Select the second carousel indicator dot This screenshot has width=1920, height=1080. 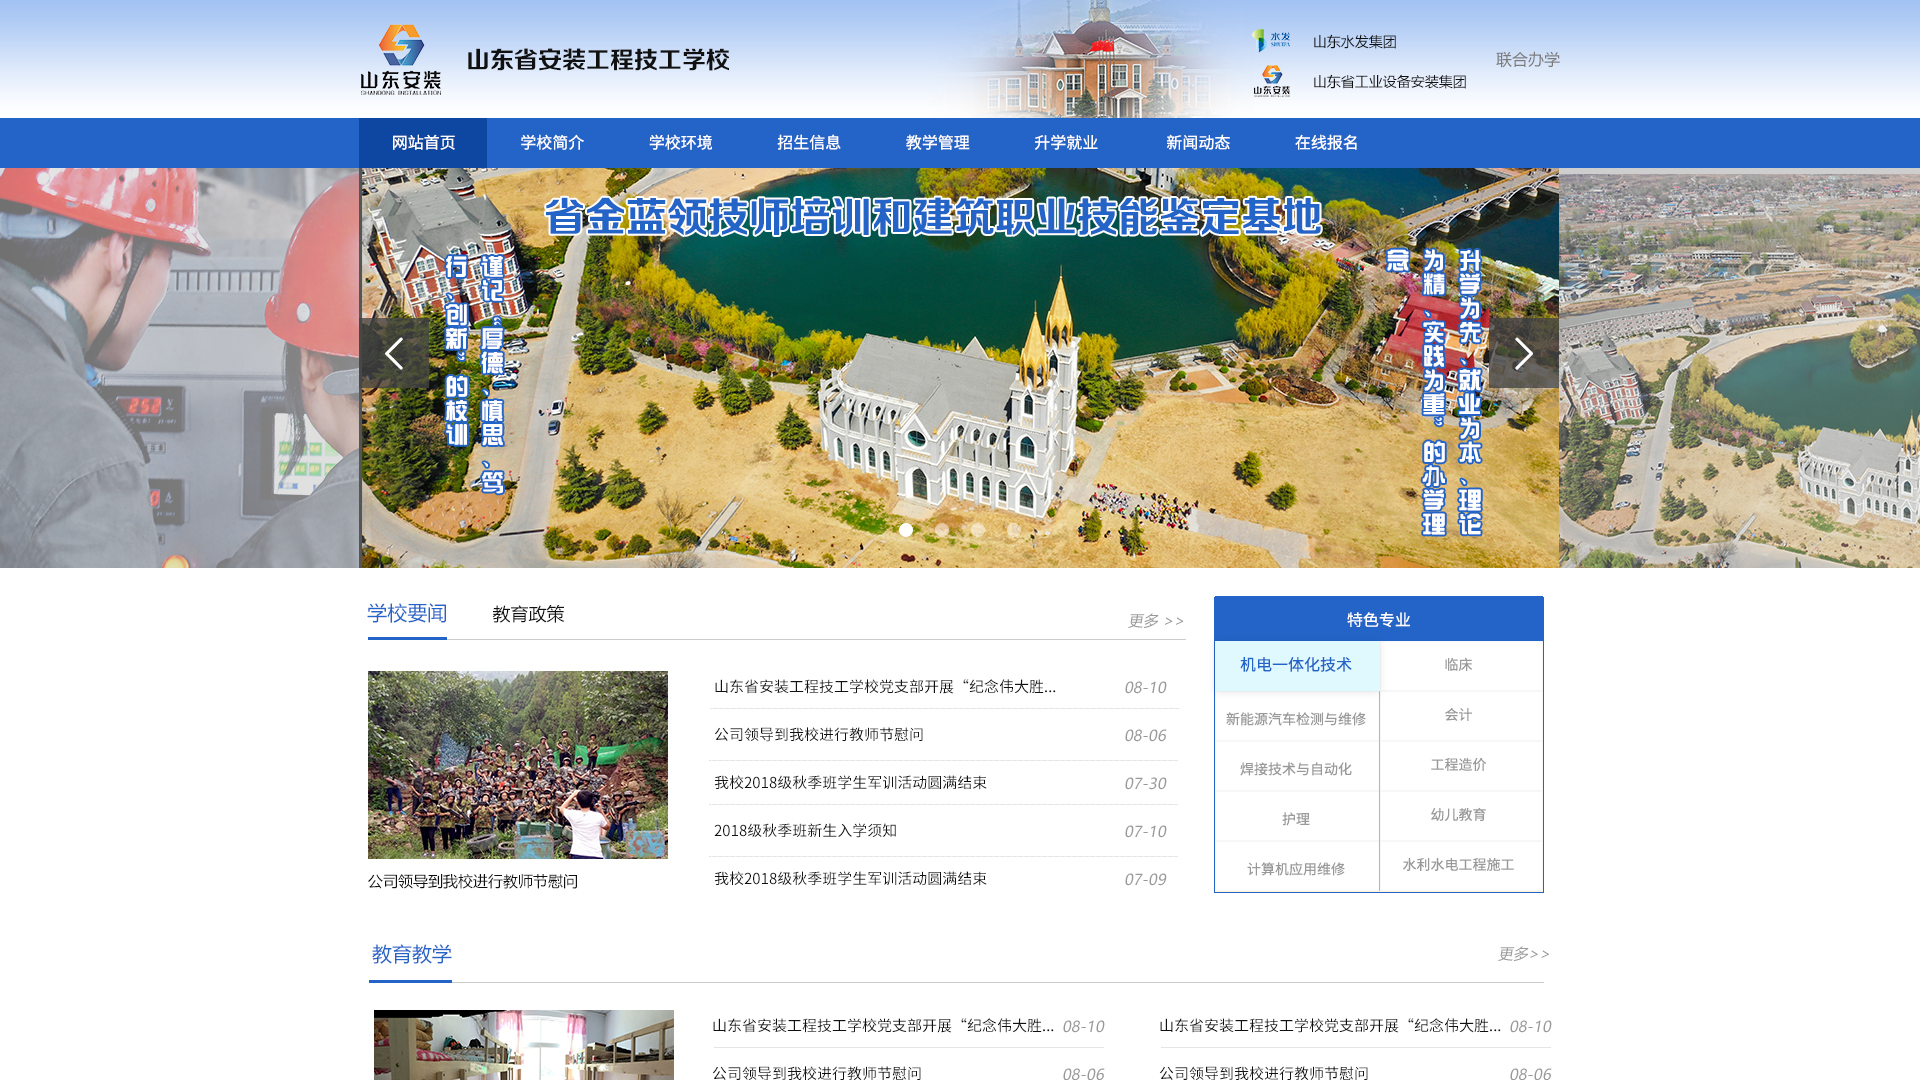(x=942, y=530)
